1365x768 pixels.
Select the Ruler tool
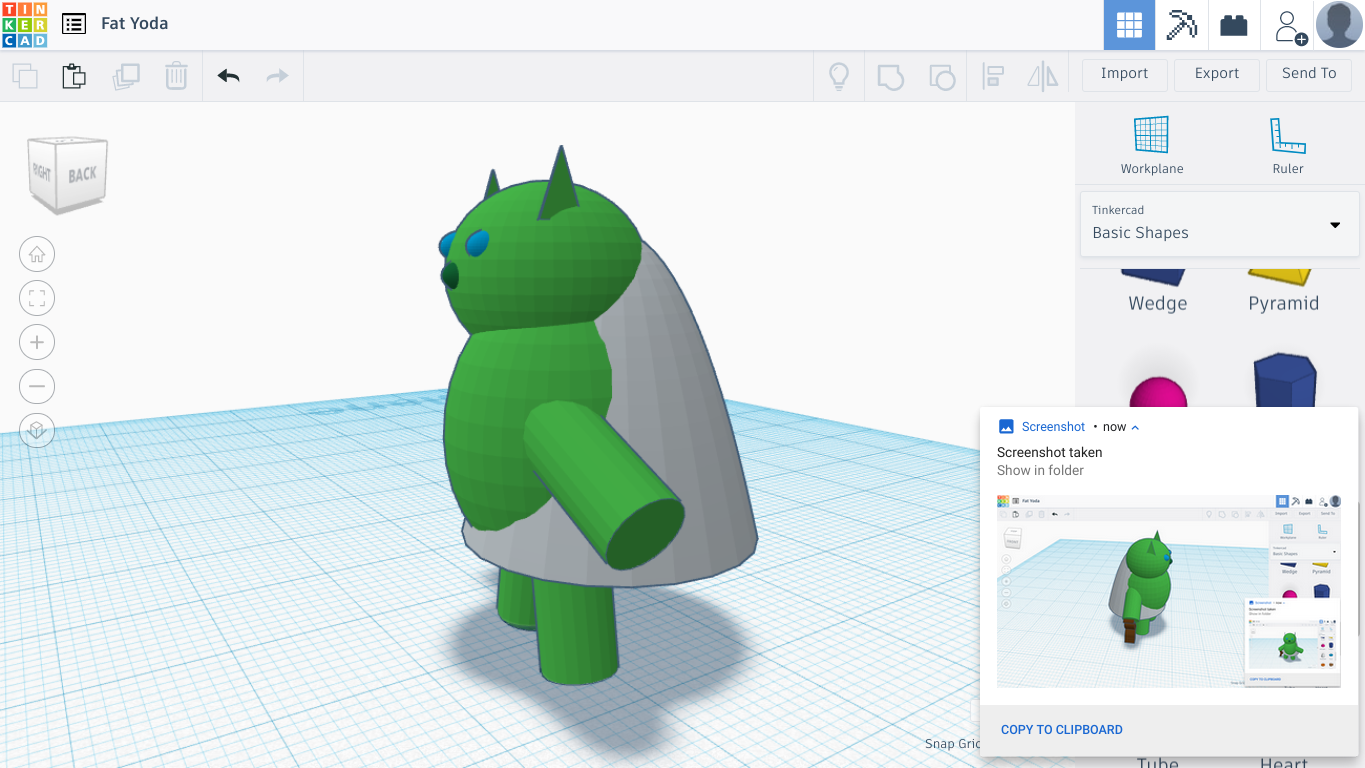[1288, 145]
